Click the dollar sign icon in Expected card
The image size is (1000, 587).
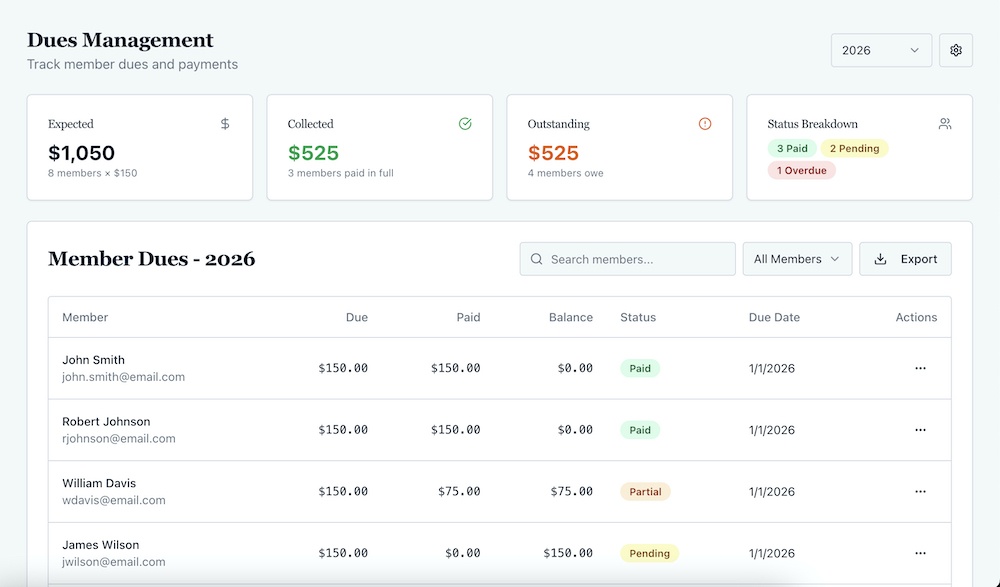pyautogui.click(x=225, y=124)
